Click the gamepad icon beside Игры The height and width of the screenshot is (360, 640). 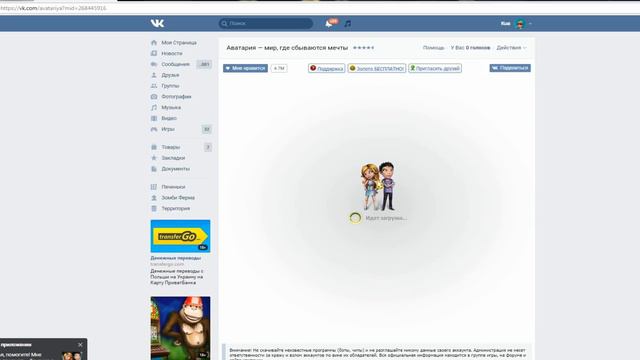(154, 129)
